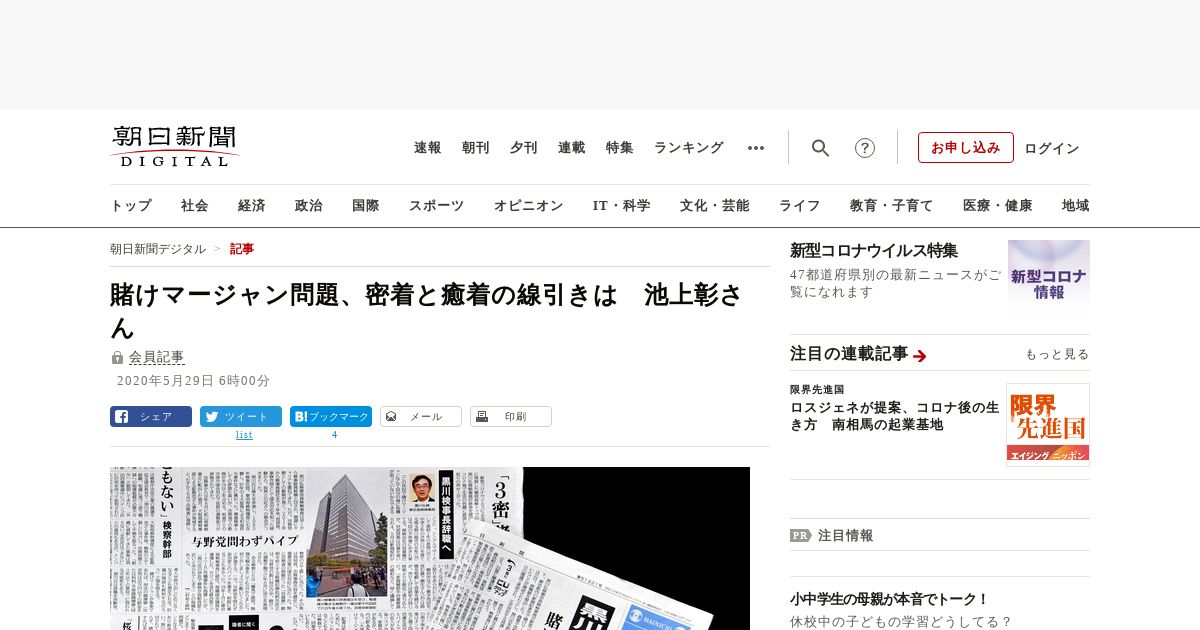Click the もっと見る link

click(x=1057, y=354)
